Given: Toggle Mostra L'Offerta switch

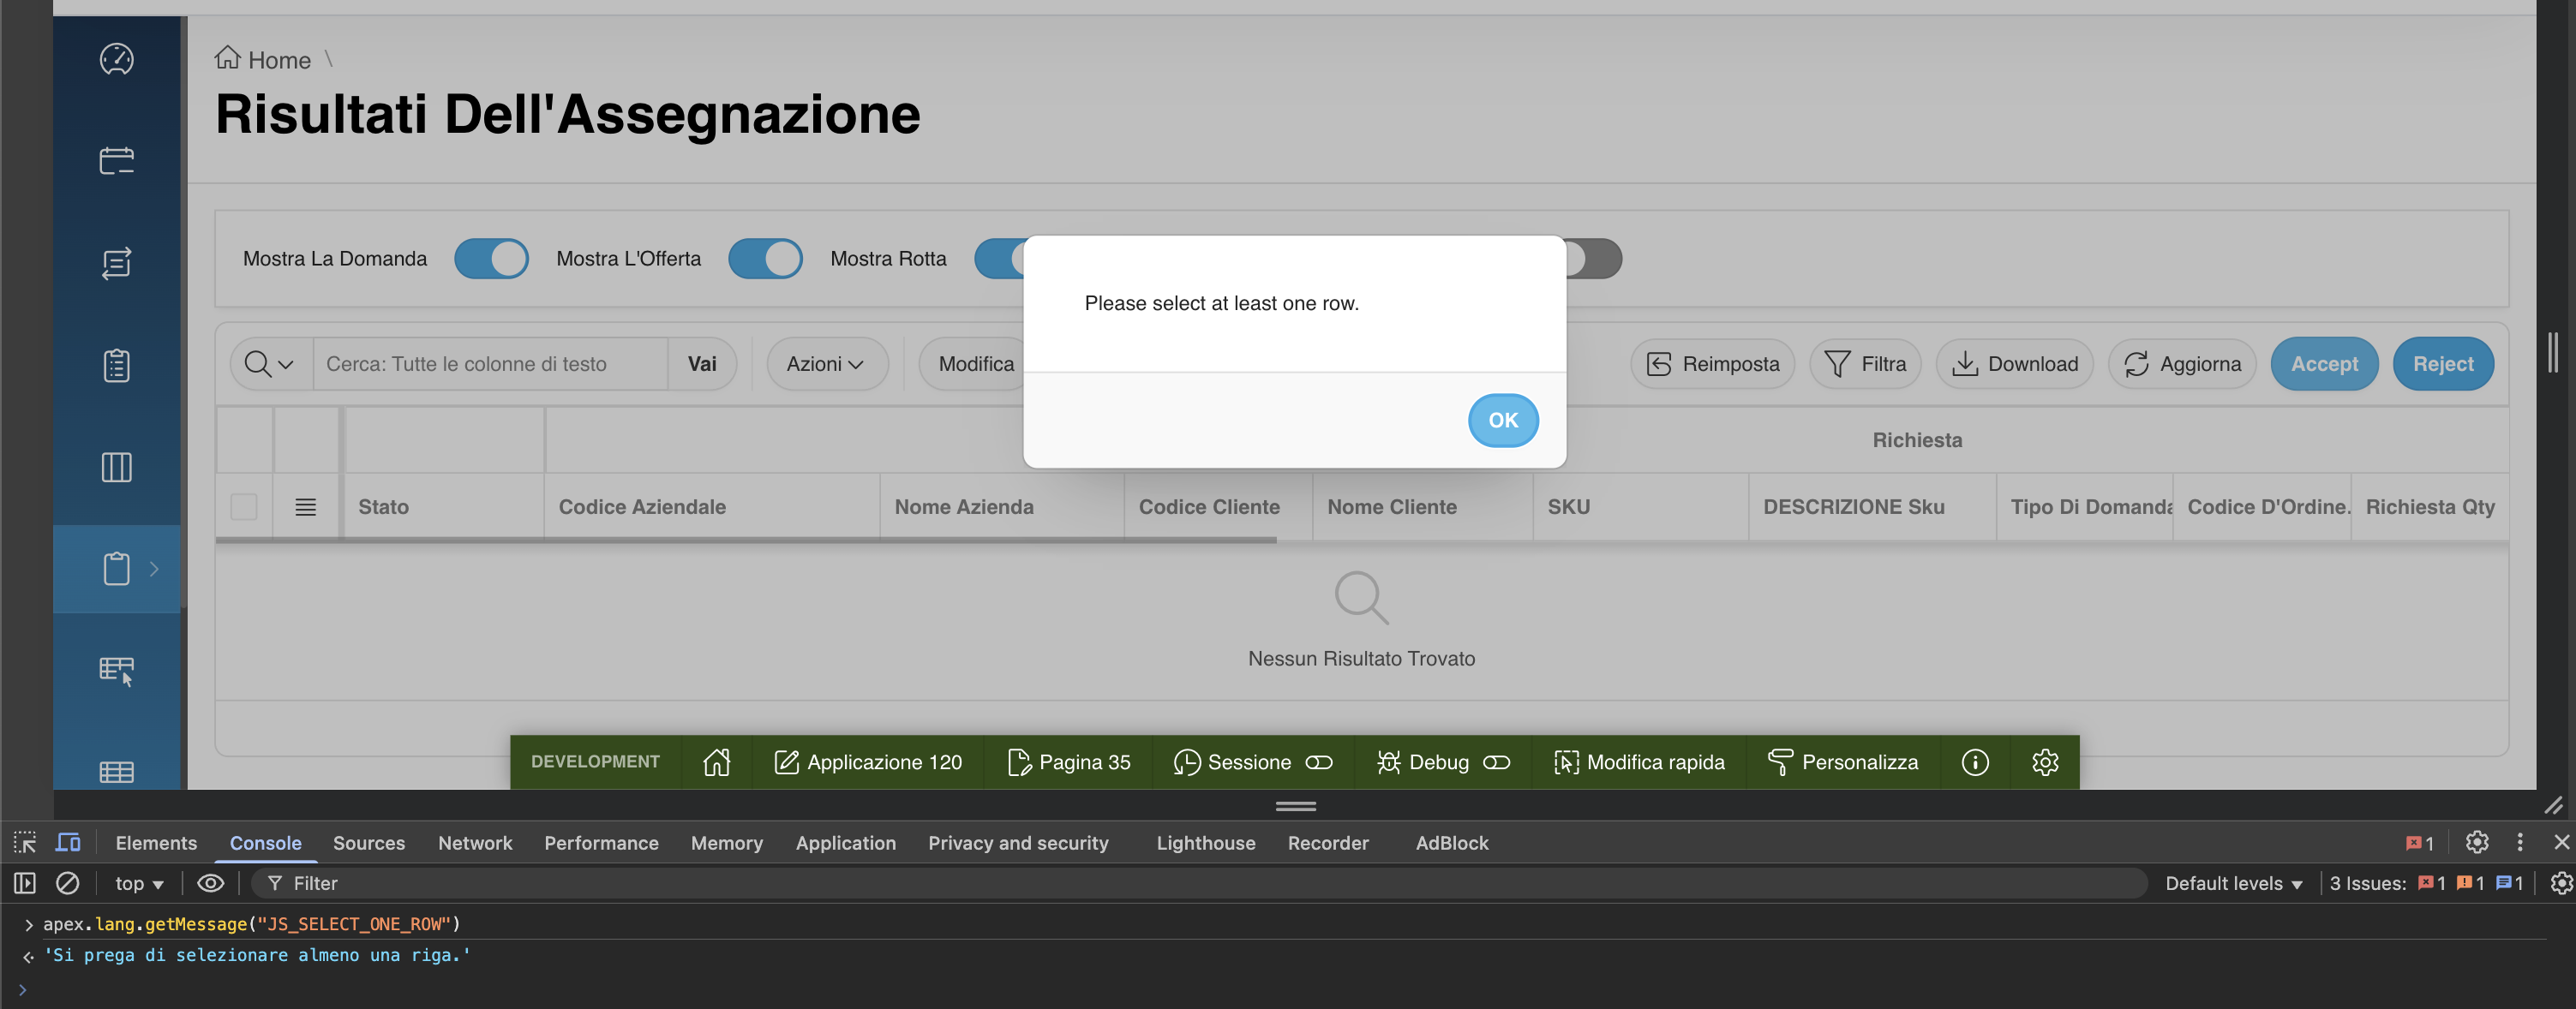Looking at the screenshot, I should 765,258.
